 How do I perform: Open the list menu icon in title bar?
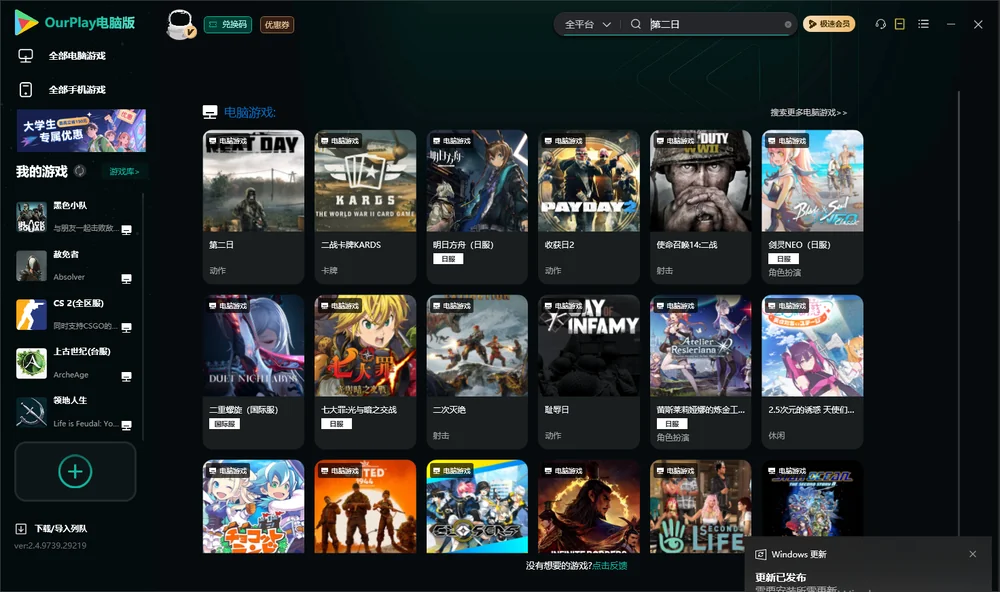(x=923, y=24)
